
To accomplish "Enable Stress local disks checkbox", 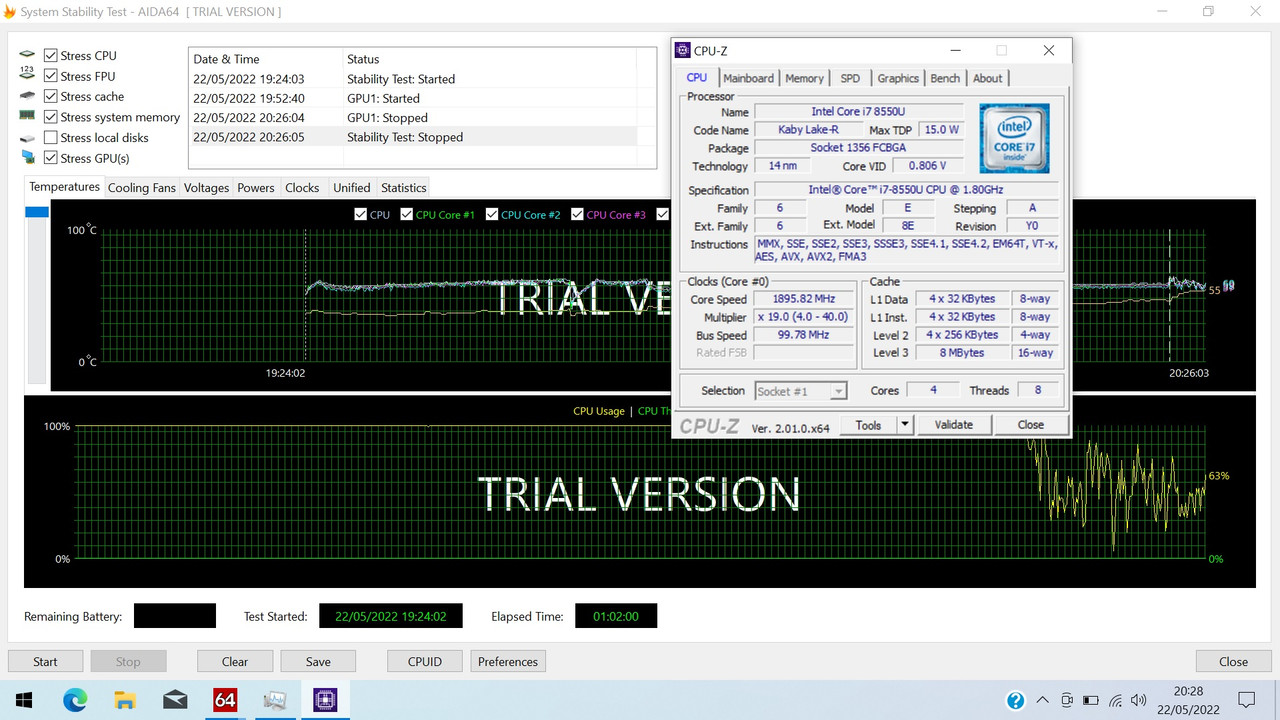I will click(50, 137).
